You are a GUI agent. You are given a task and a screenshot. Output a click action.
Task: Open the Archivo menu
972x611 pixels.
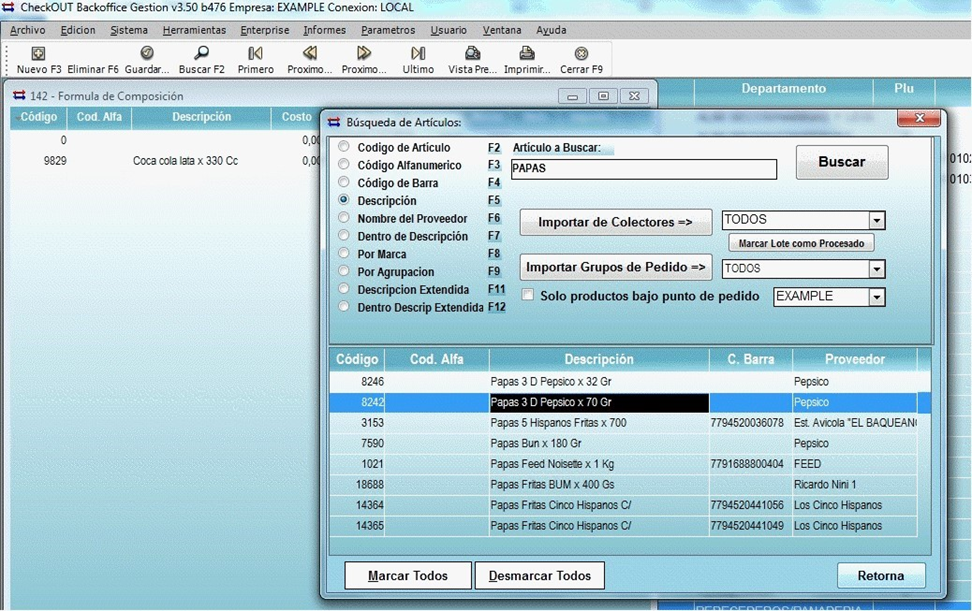pyautogui.click(x=27, y=30)
